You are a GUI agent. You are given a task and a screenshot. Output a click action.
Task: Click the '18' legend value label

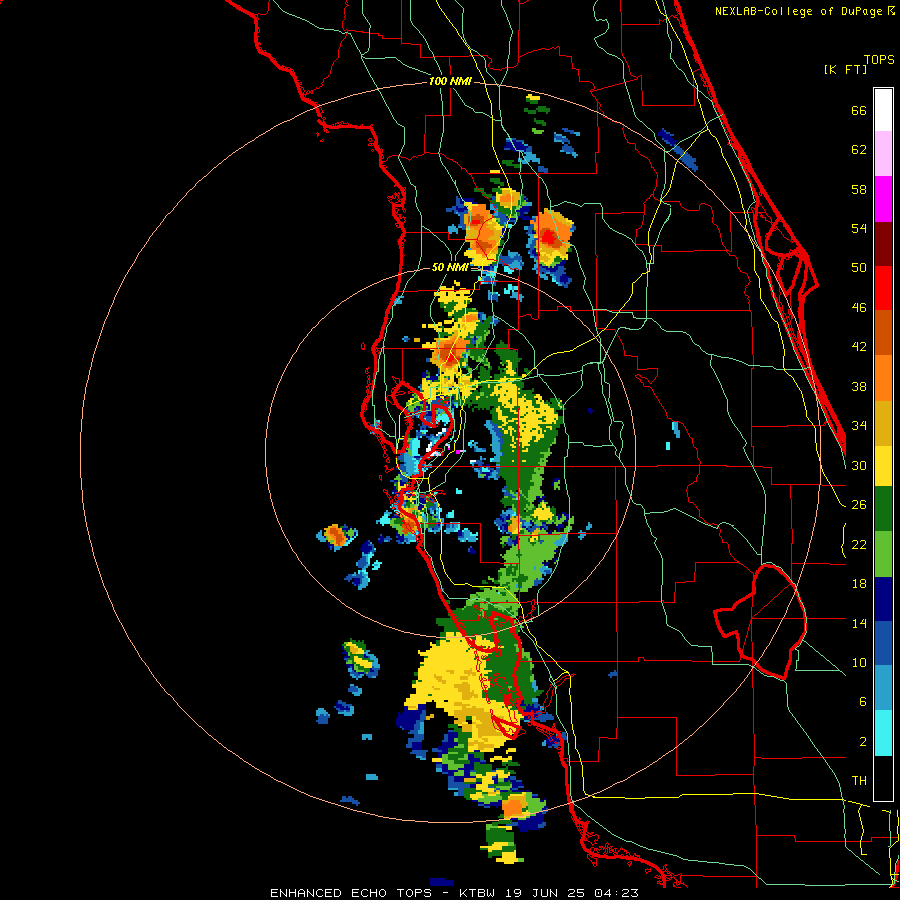(x=859, y=584)
